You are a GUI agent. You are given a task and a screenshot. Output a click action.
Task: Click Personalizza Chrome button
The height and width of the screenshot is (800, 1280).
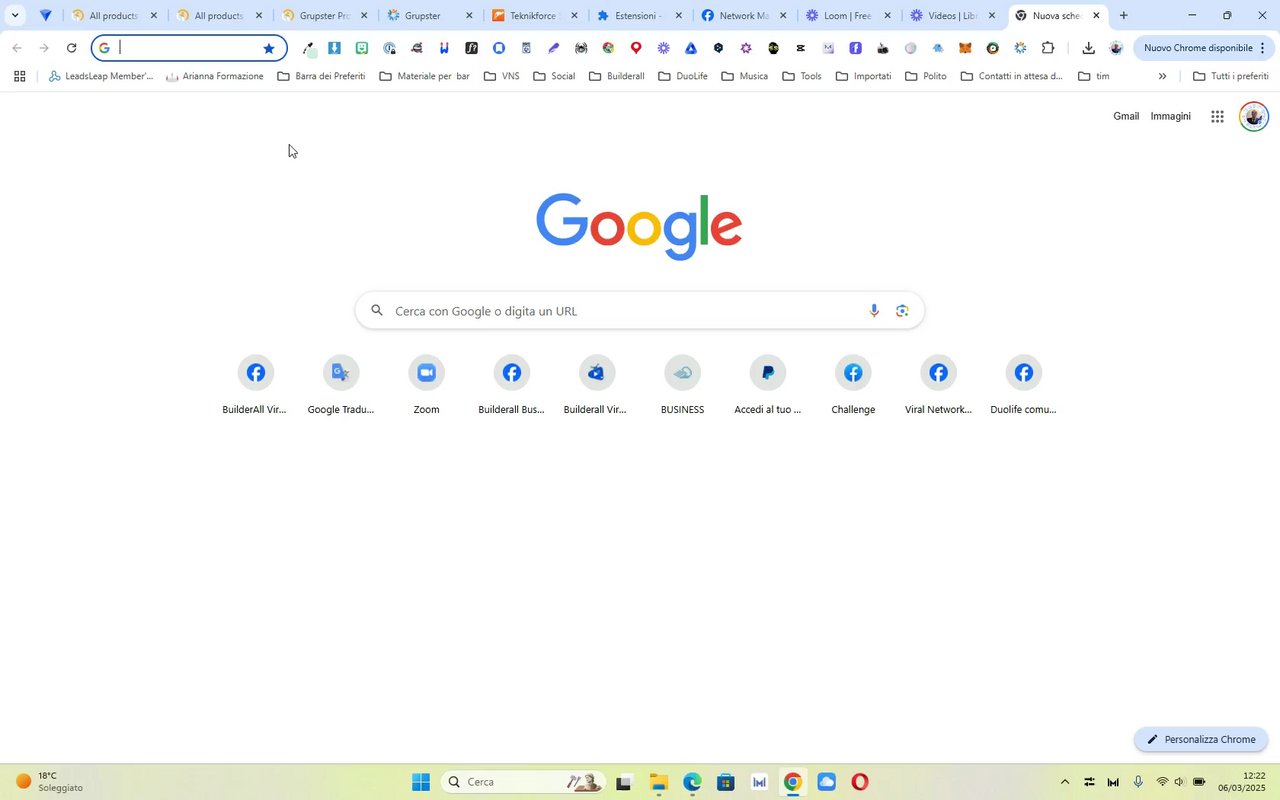[x=1201, y=739]
